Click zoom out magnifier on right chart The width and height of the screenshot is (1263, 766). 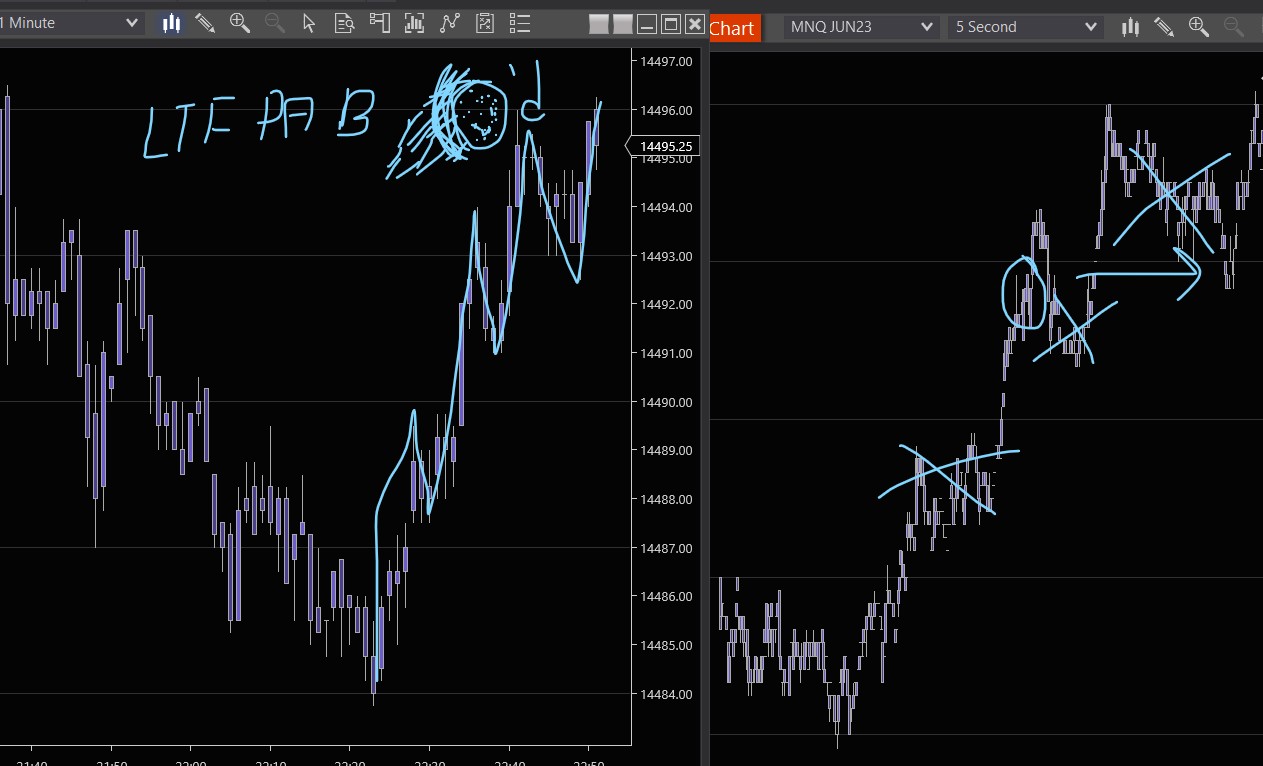(1233, 27)
